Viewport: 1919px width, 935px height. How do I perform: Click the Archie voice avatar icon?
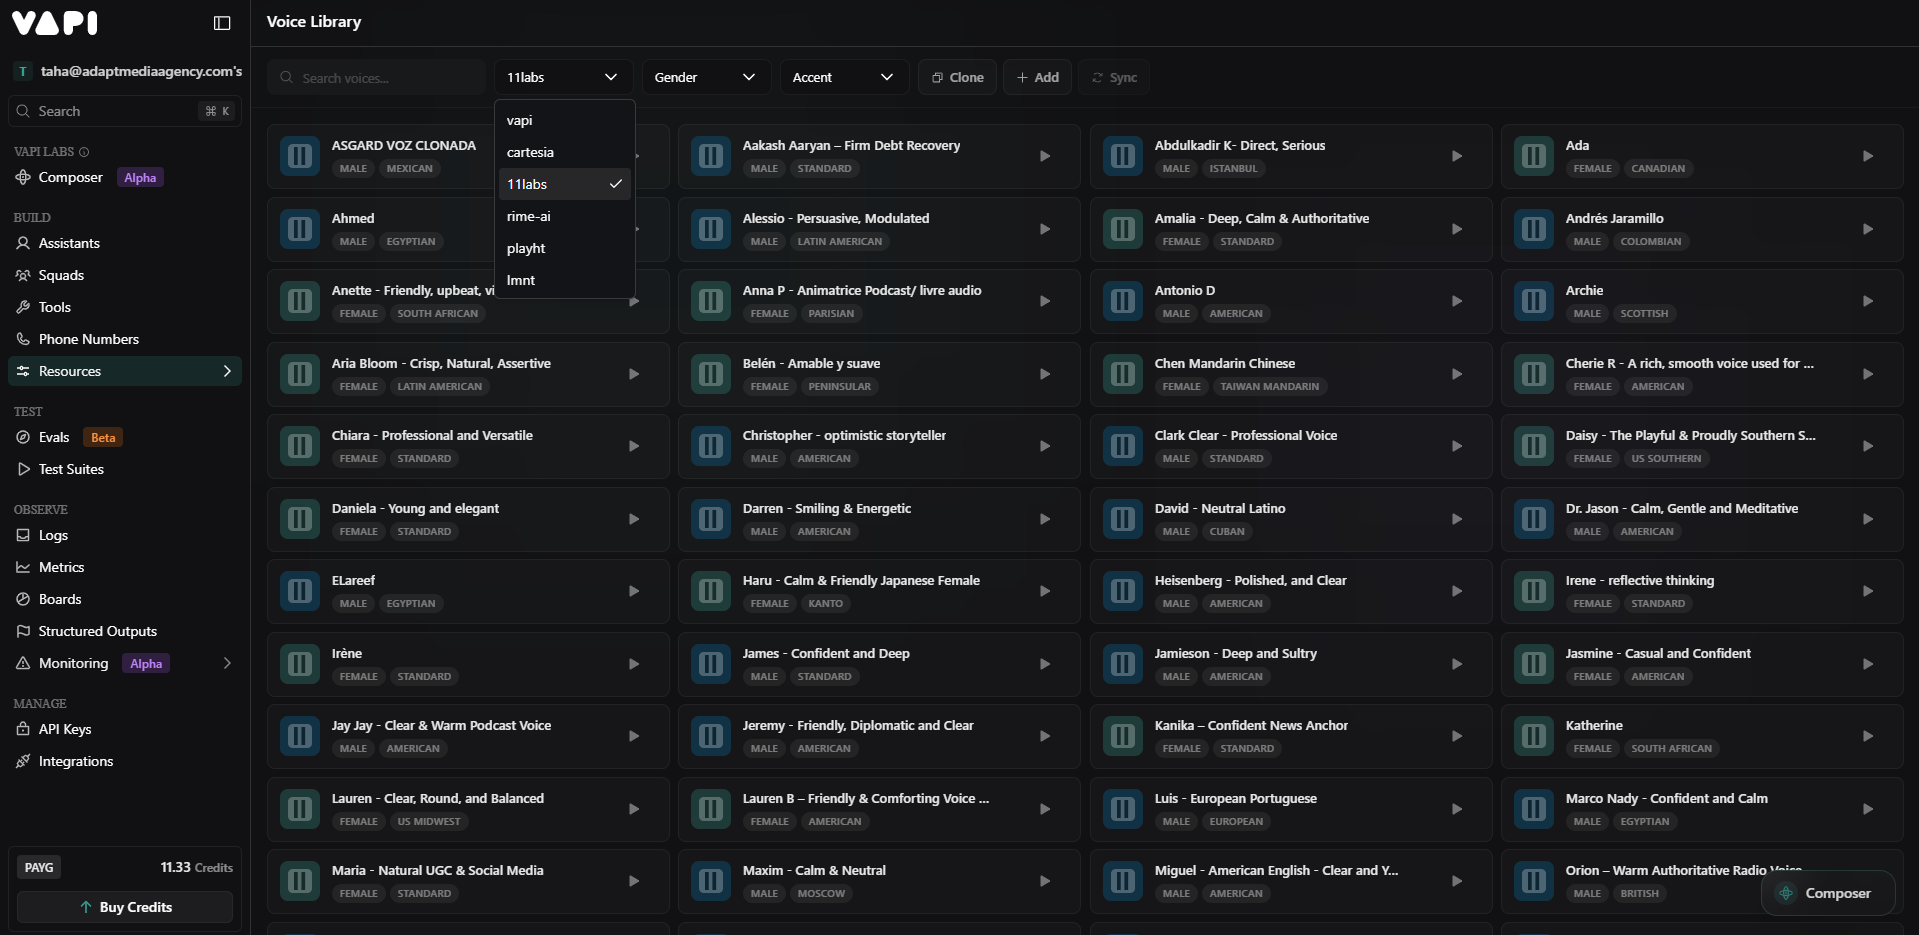[1534, 301]
